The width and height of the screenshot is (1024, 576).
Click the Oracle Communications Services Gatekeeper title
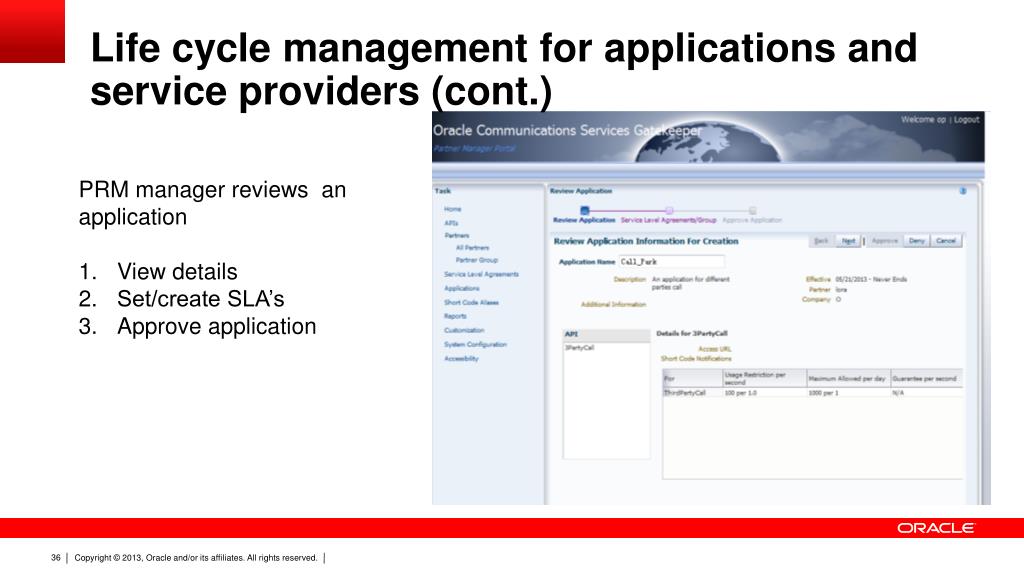[567, 131]
